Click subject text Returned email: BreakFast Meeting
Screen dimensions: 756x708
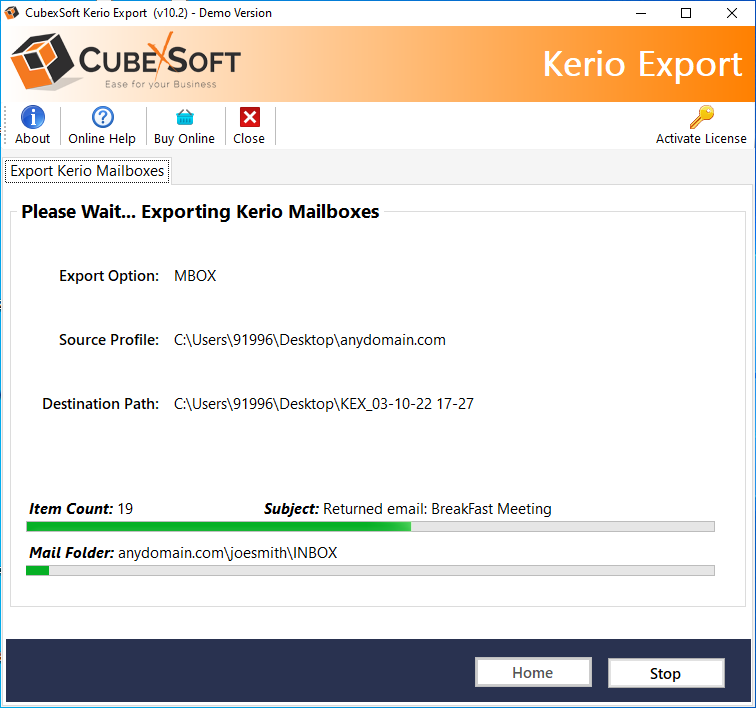[437, 509]
